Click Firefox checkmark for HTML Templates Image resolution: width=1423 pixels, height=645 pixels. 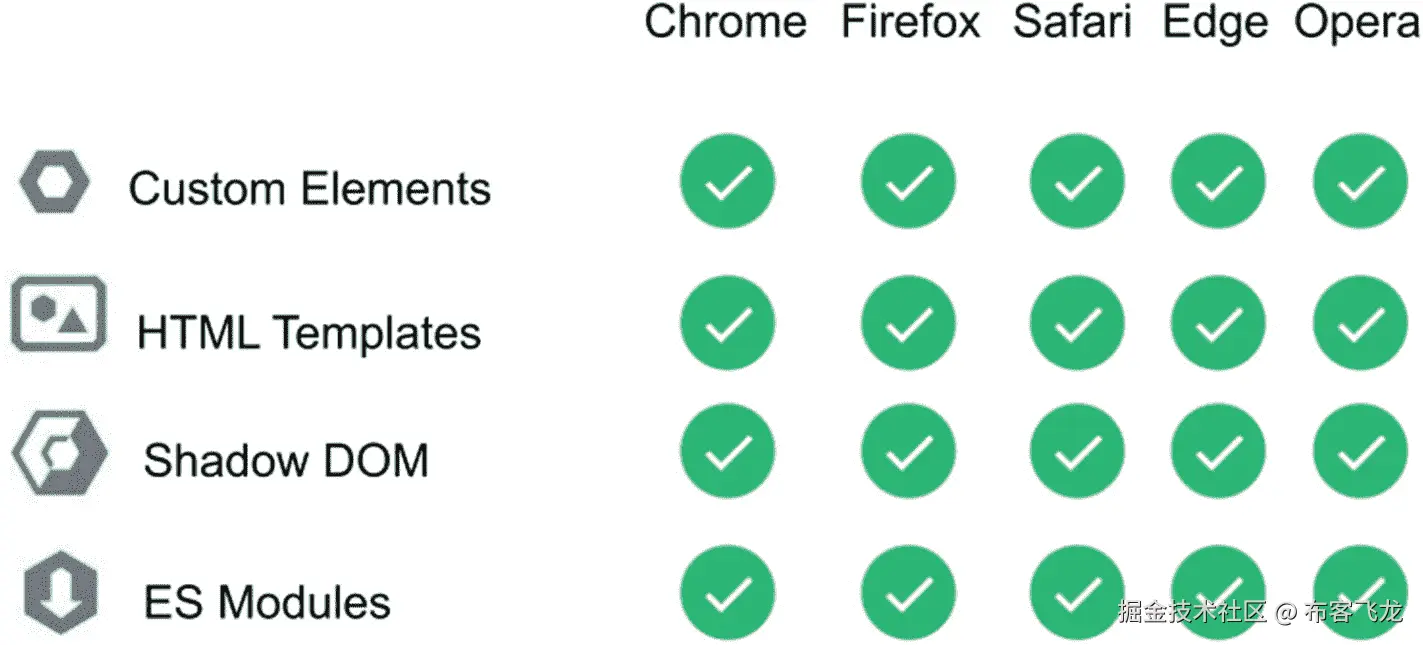908,323
